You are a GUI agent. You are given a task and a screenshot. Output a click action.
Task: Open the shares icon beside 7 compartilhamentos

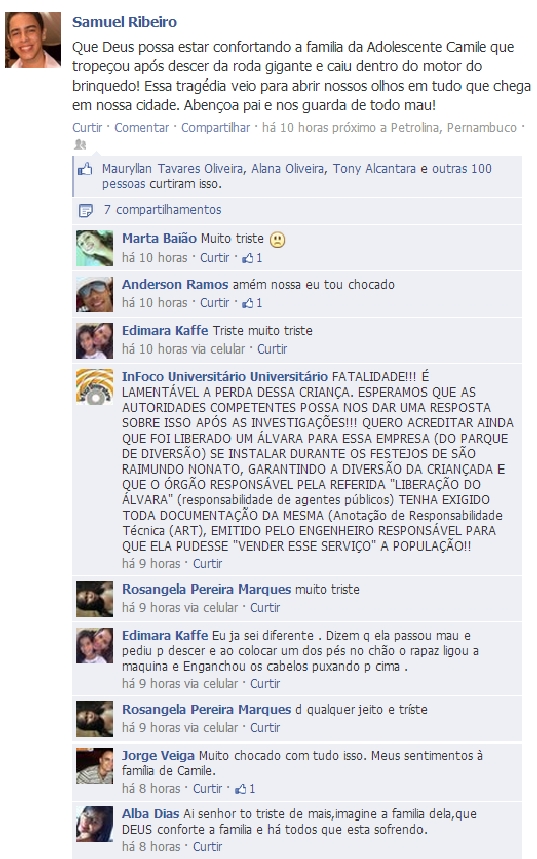85,210
